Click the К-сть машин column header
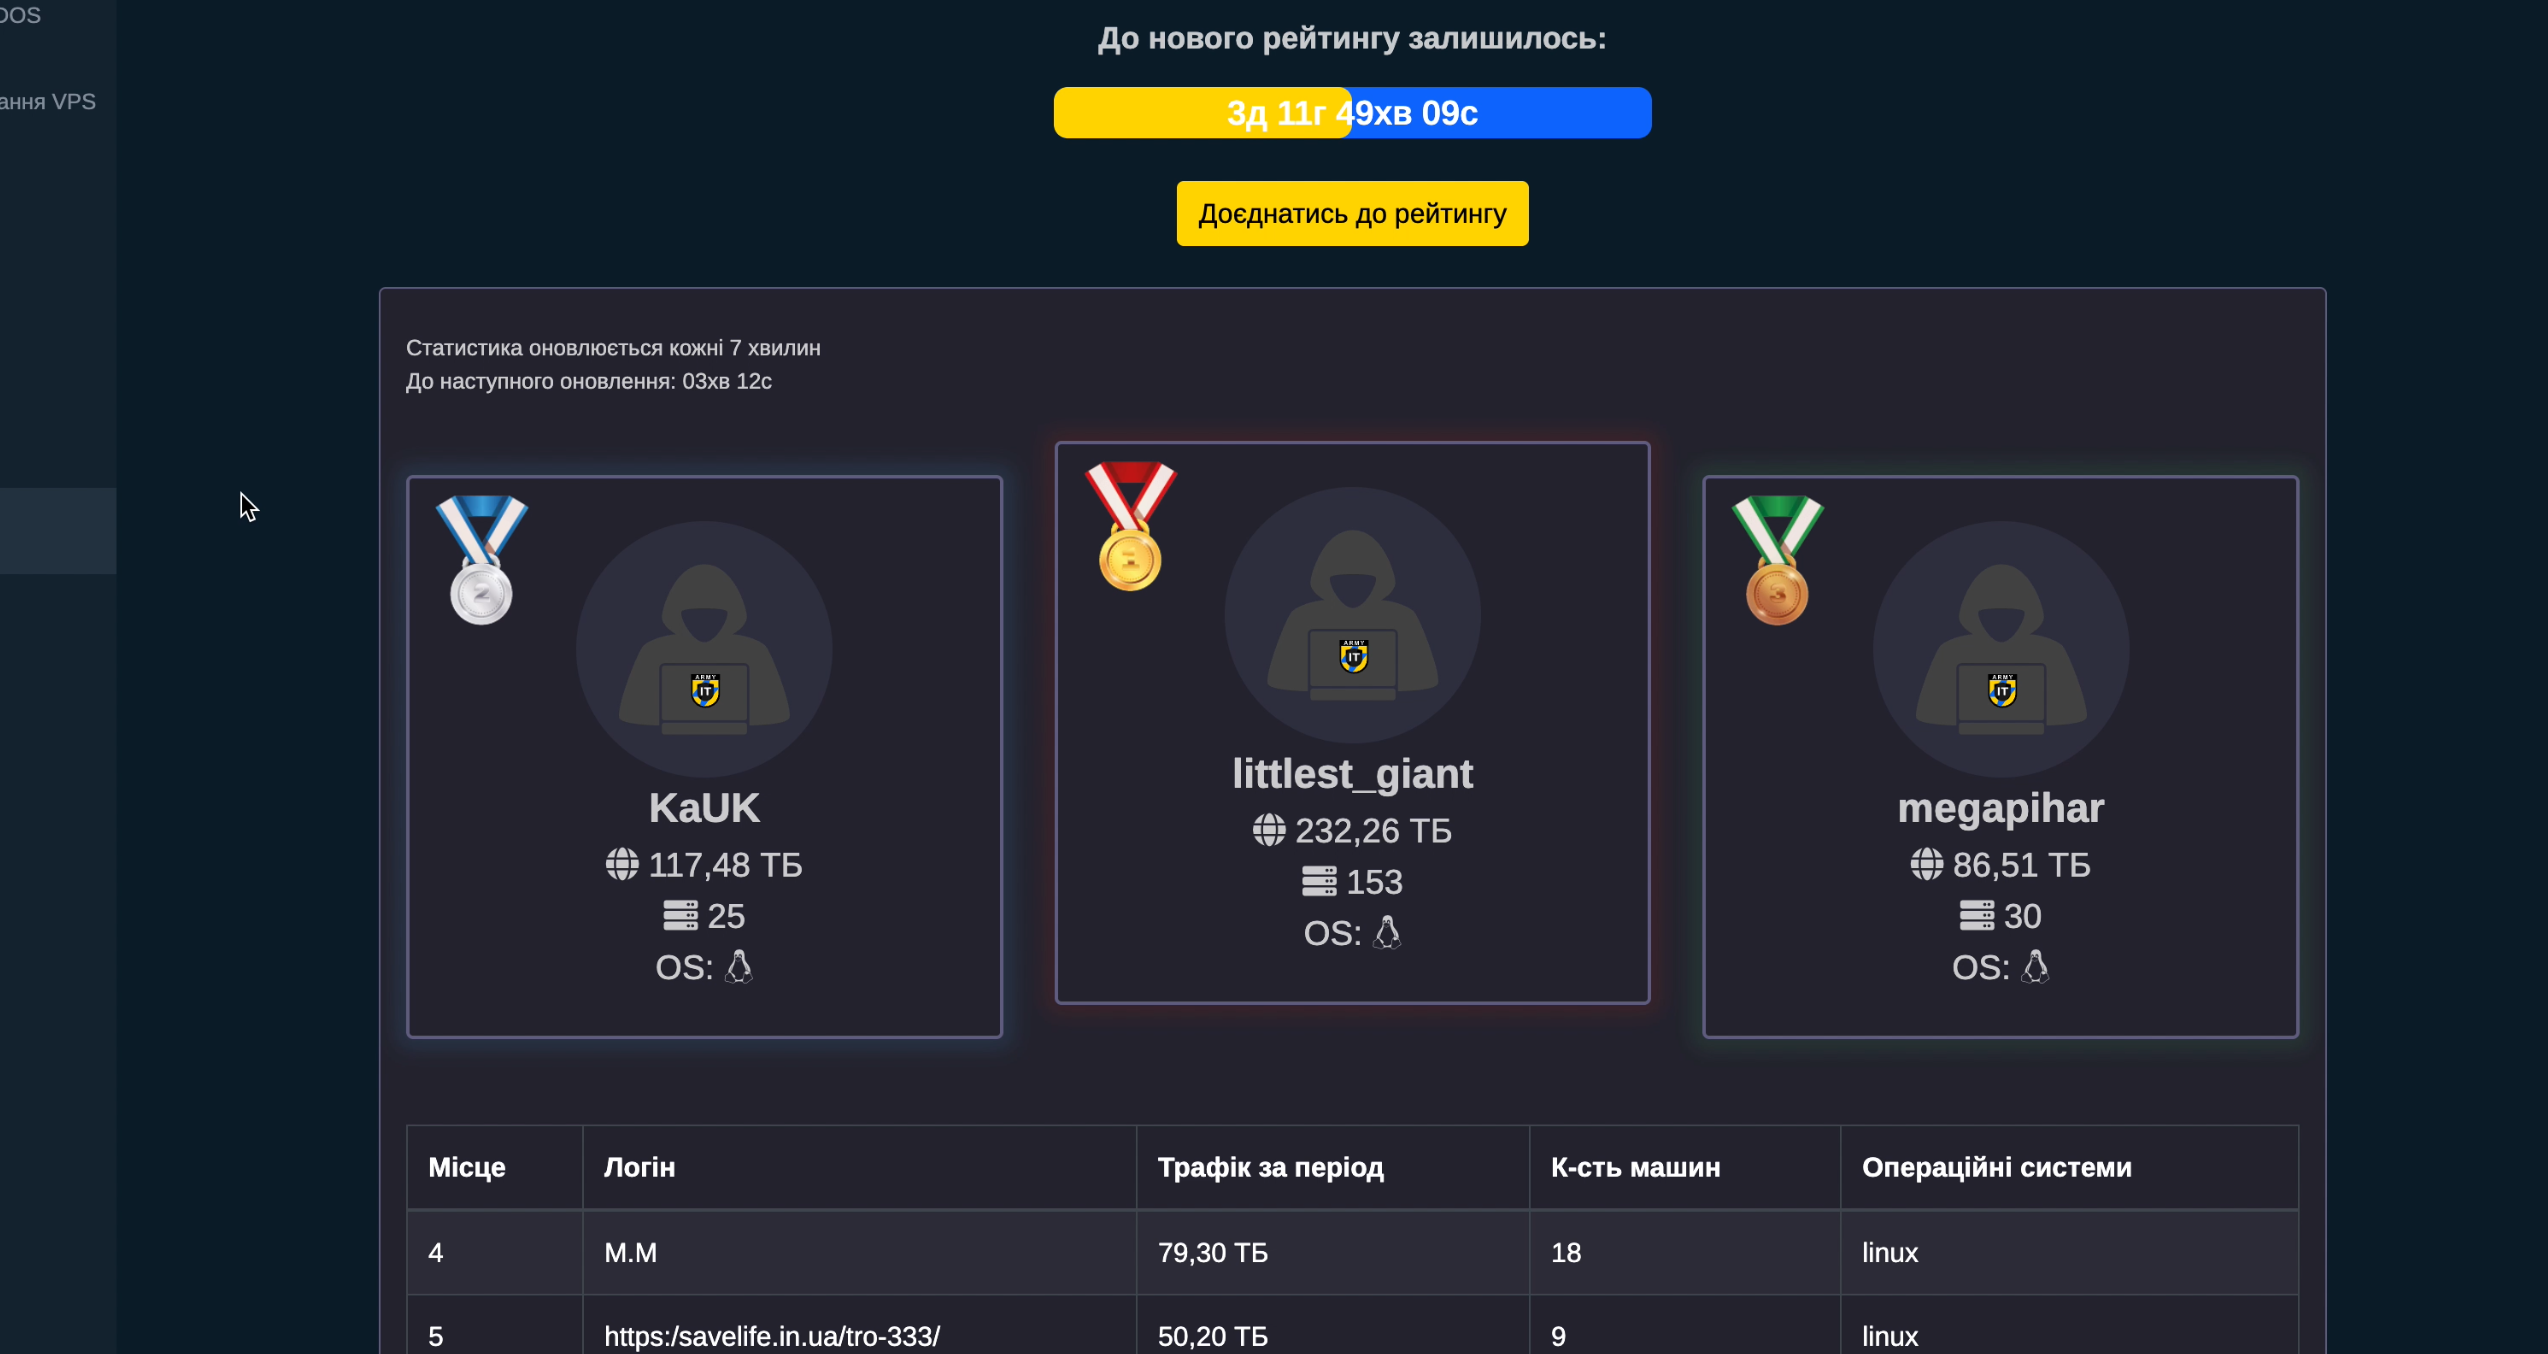The width and height of the screenshot is (2548, 1354). [x=1635, y=1167]
